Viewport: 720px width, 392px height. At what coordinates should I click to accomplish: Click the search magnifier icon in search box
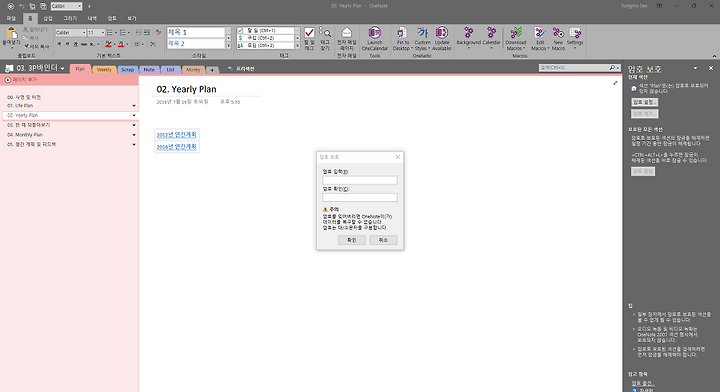tap(612, 67)
